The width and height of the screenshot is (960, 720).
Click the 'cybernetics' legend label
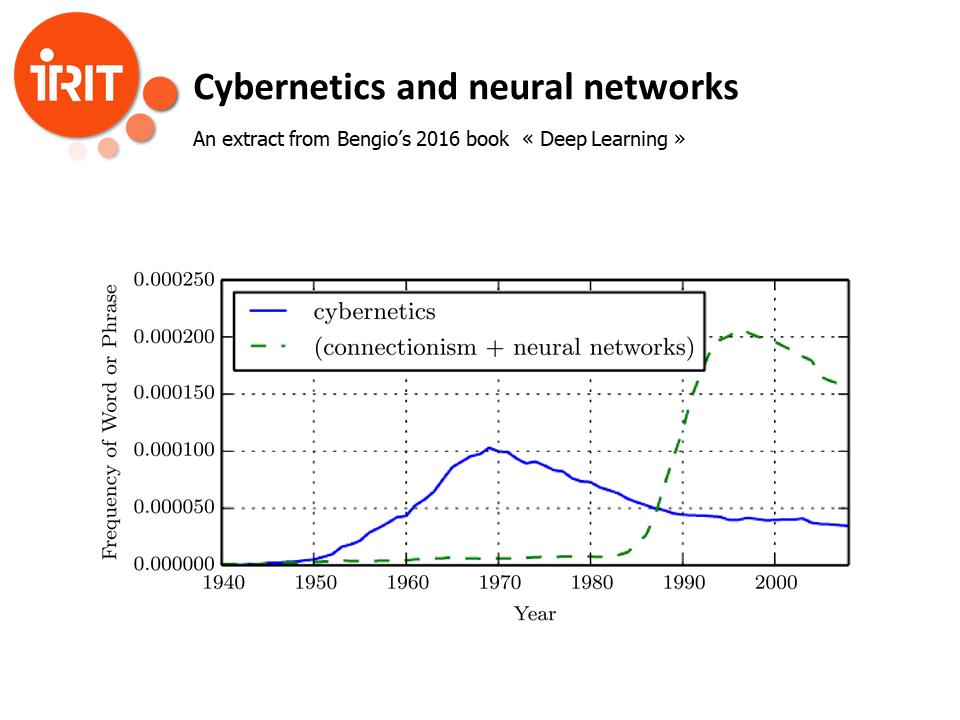[x=374, y=312]
